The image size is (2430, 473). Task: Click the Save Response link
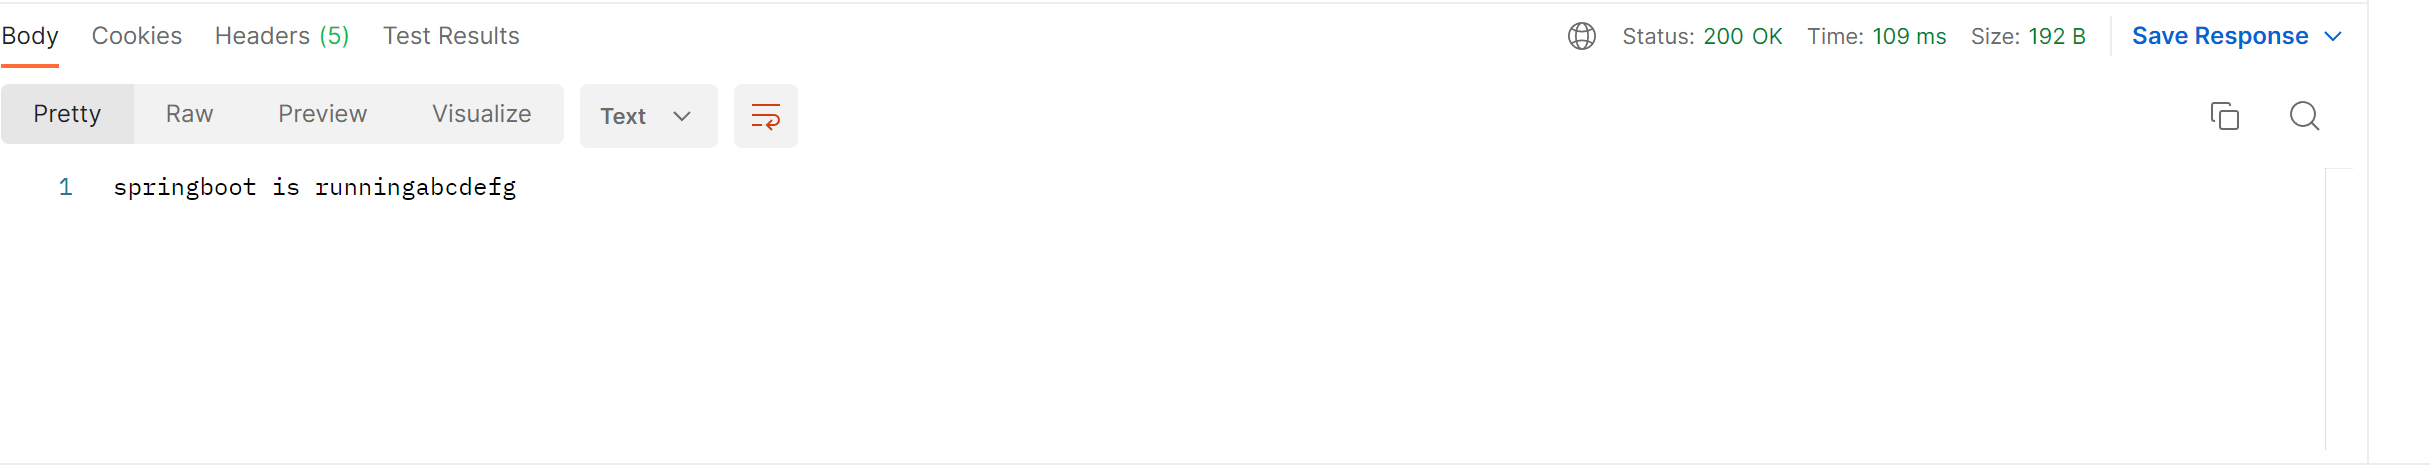[2220, 36]
